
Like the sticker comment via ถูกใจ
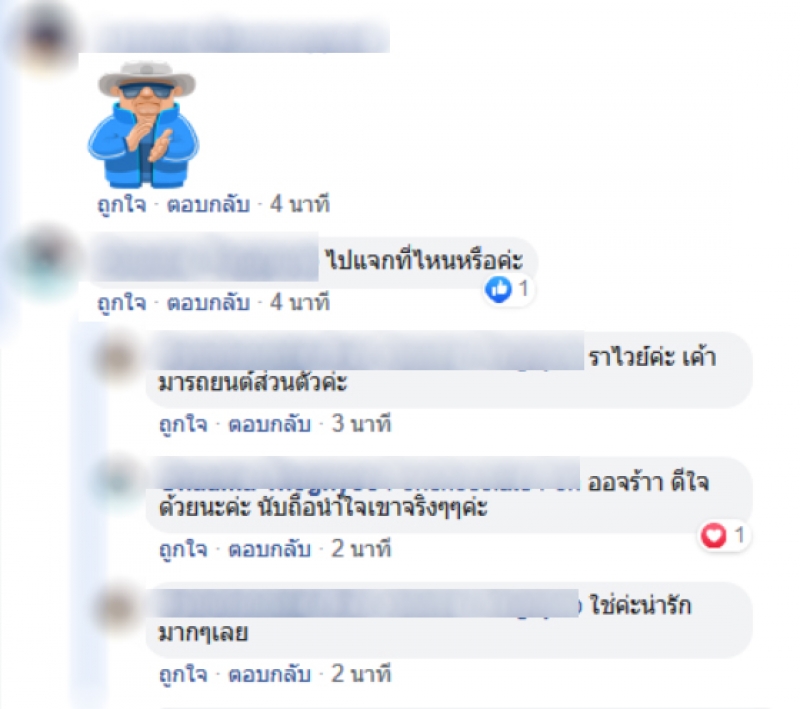121,205
